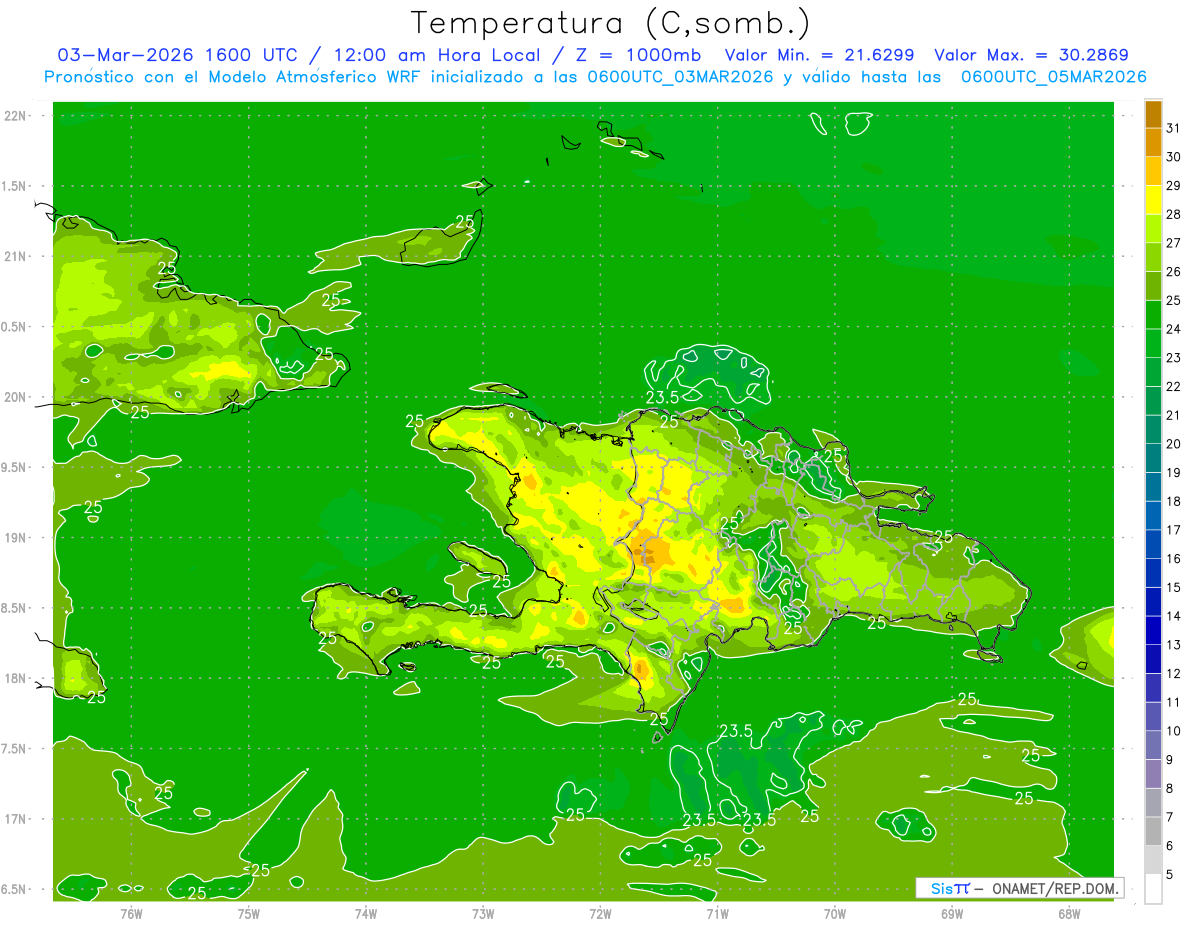Click the longitude axis label 72W
The width and height of the screenshot is (1200, 927).
(x=600, y=914)
